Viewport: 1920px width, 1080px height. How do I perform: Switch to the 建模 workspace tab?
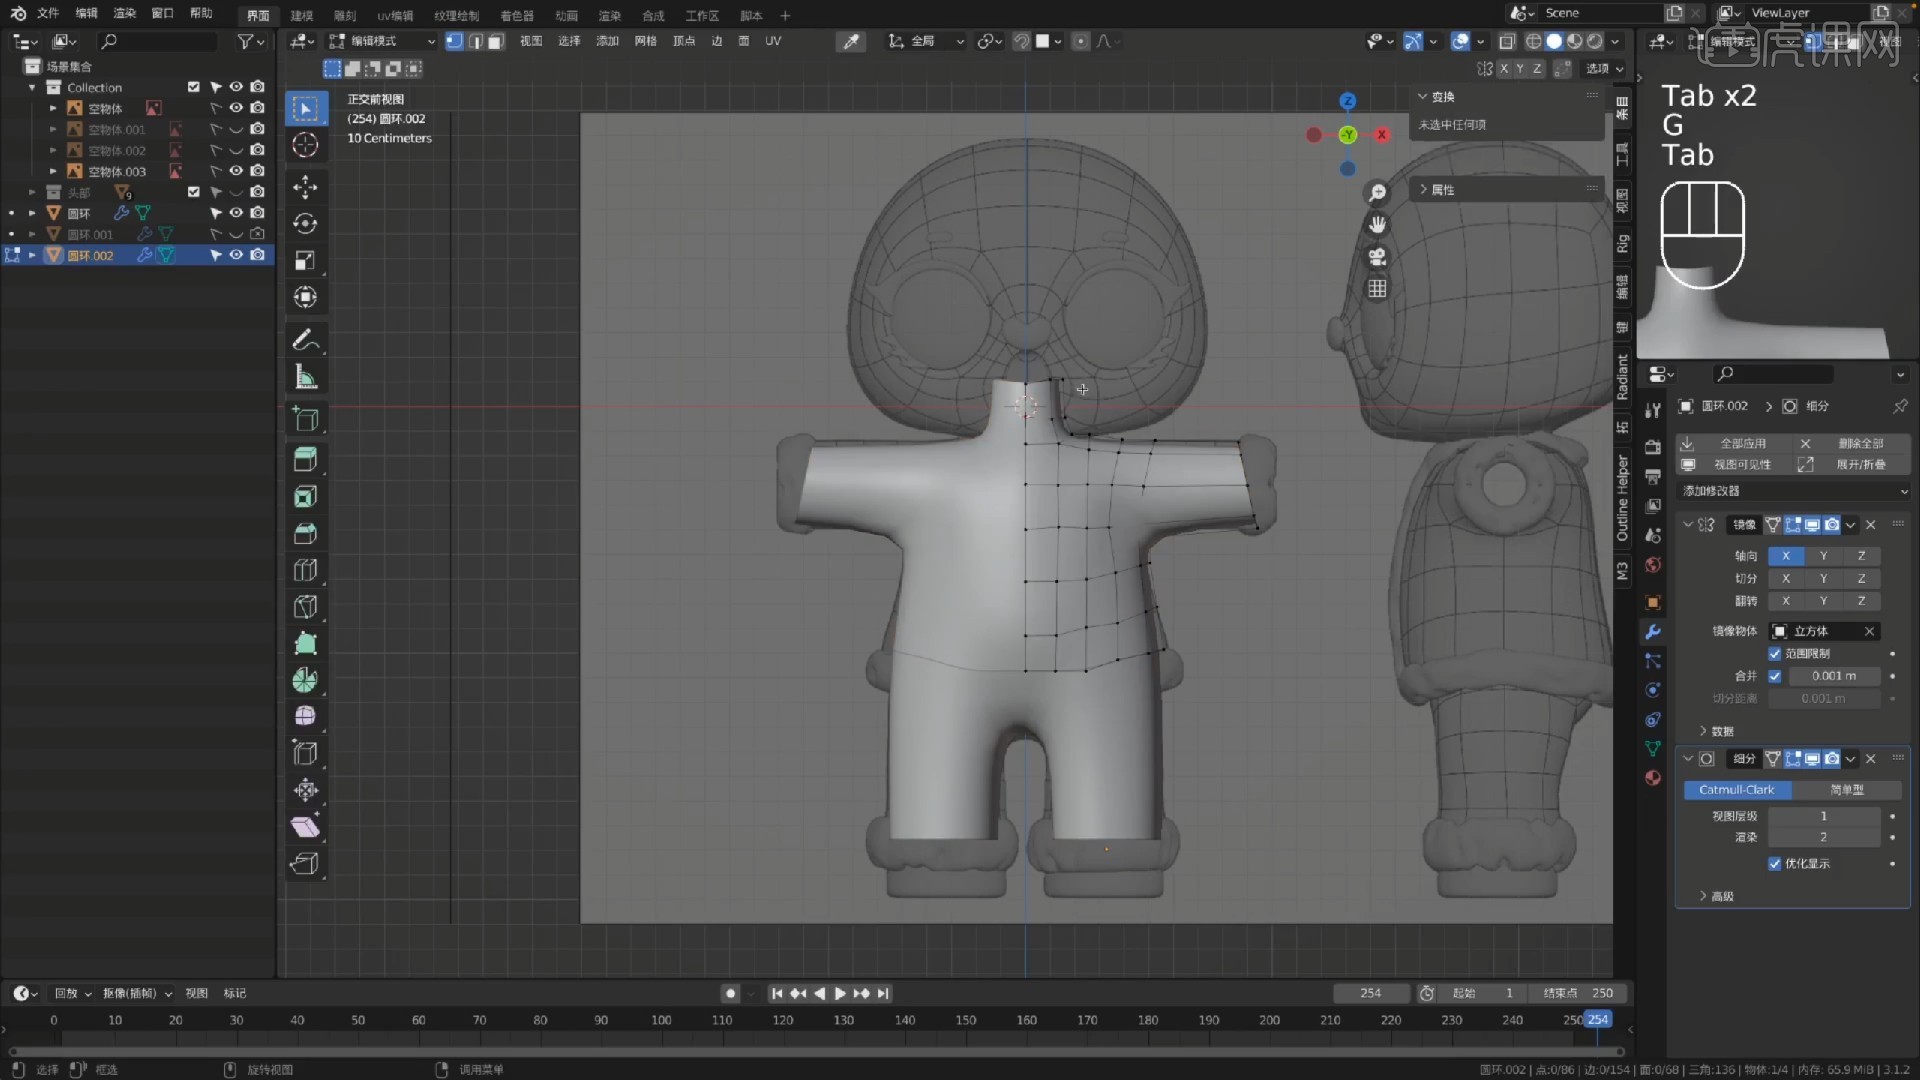pos(301,15)
